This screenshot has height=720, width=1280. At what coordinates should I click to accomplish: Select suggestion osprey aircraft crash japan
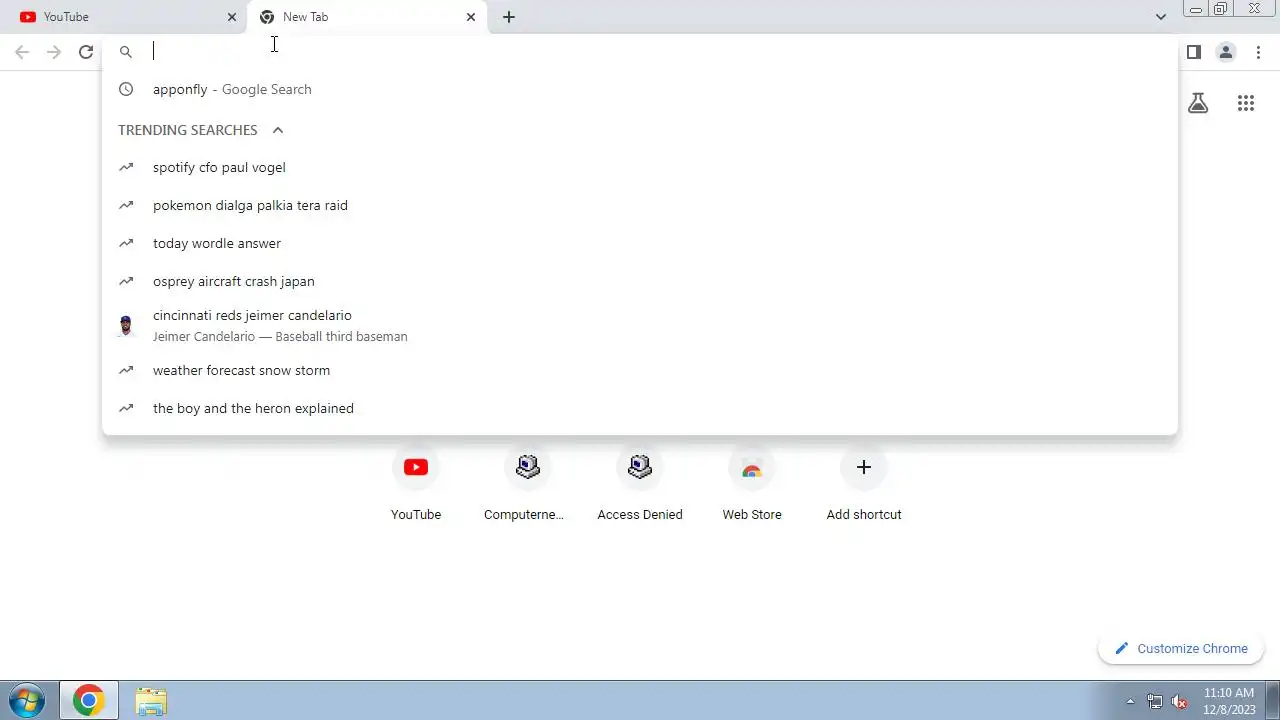(x=640, y=281)
